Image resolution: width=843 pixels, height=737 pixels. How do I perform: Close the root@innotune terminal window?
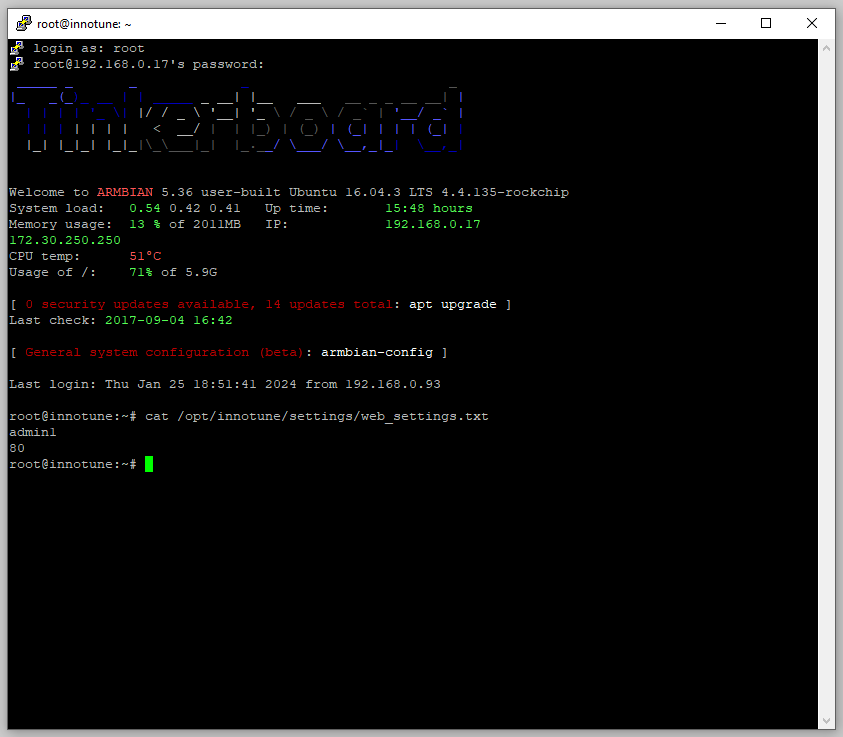812,24
